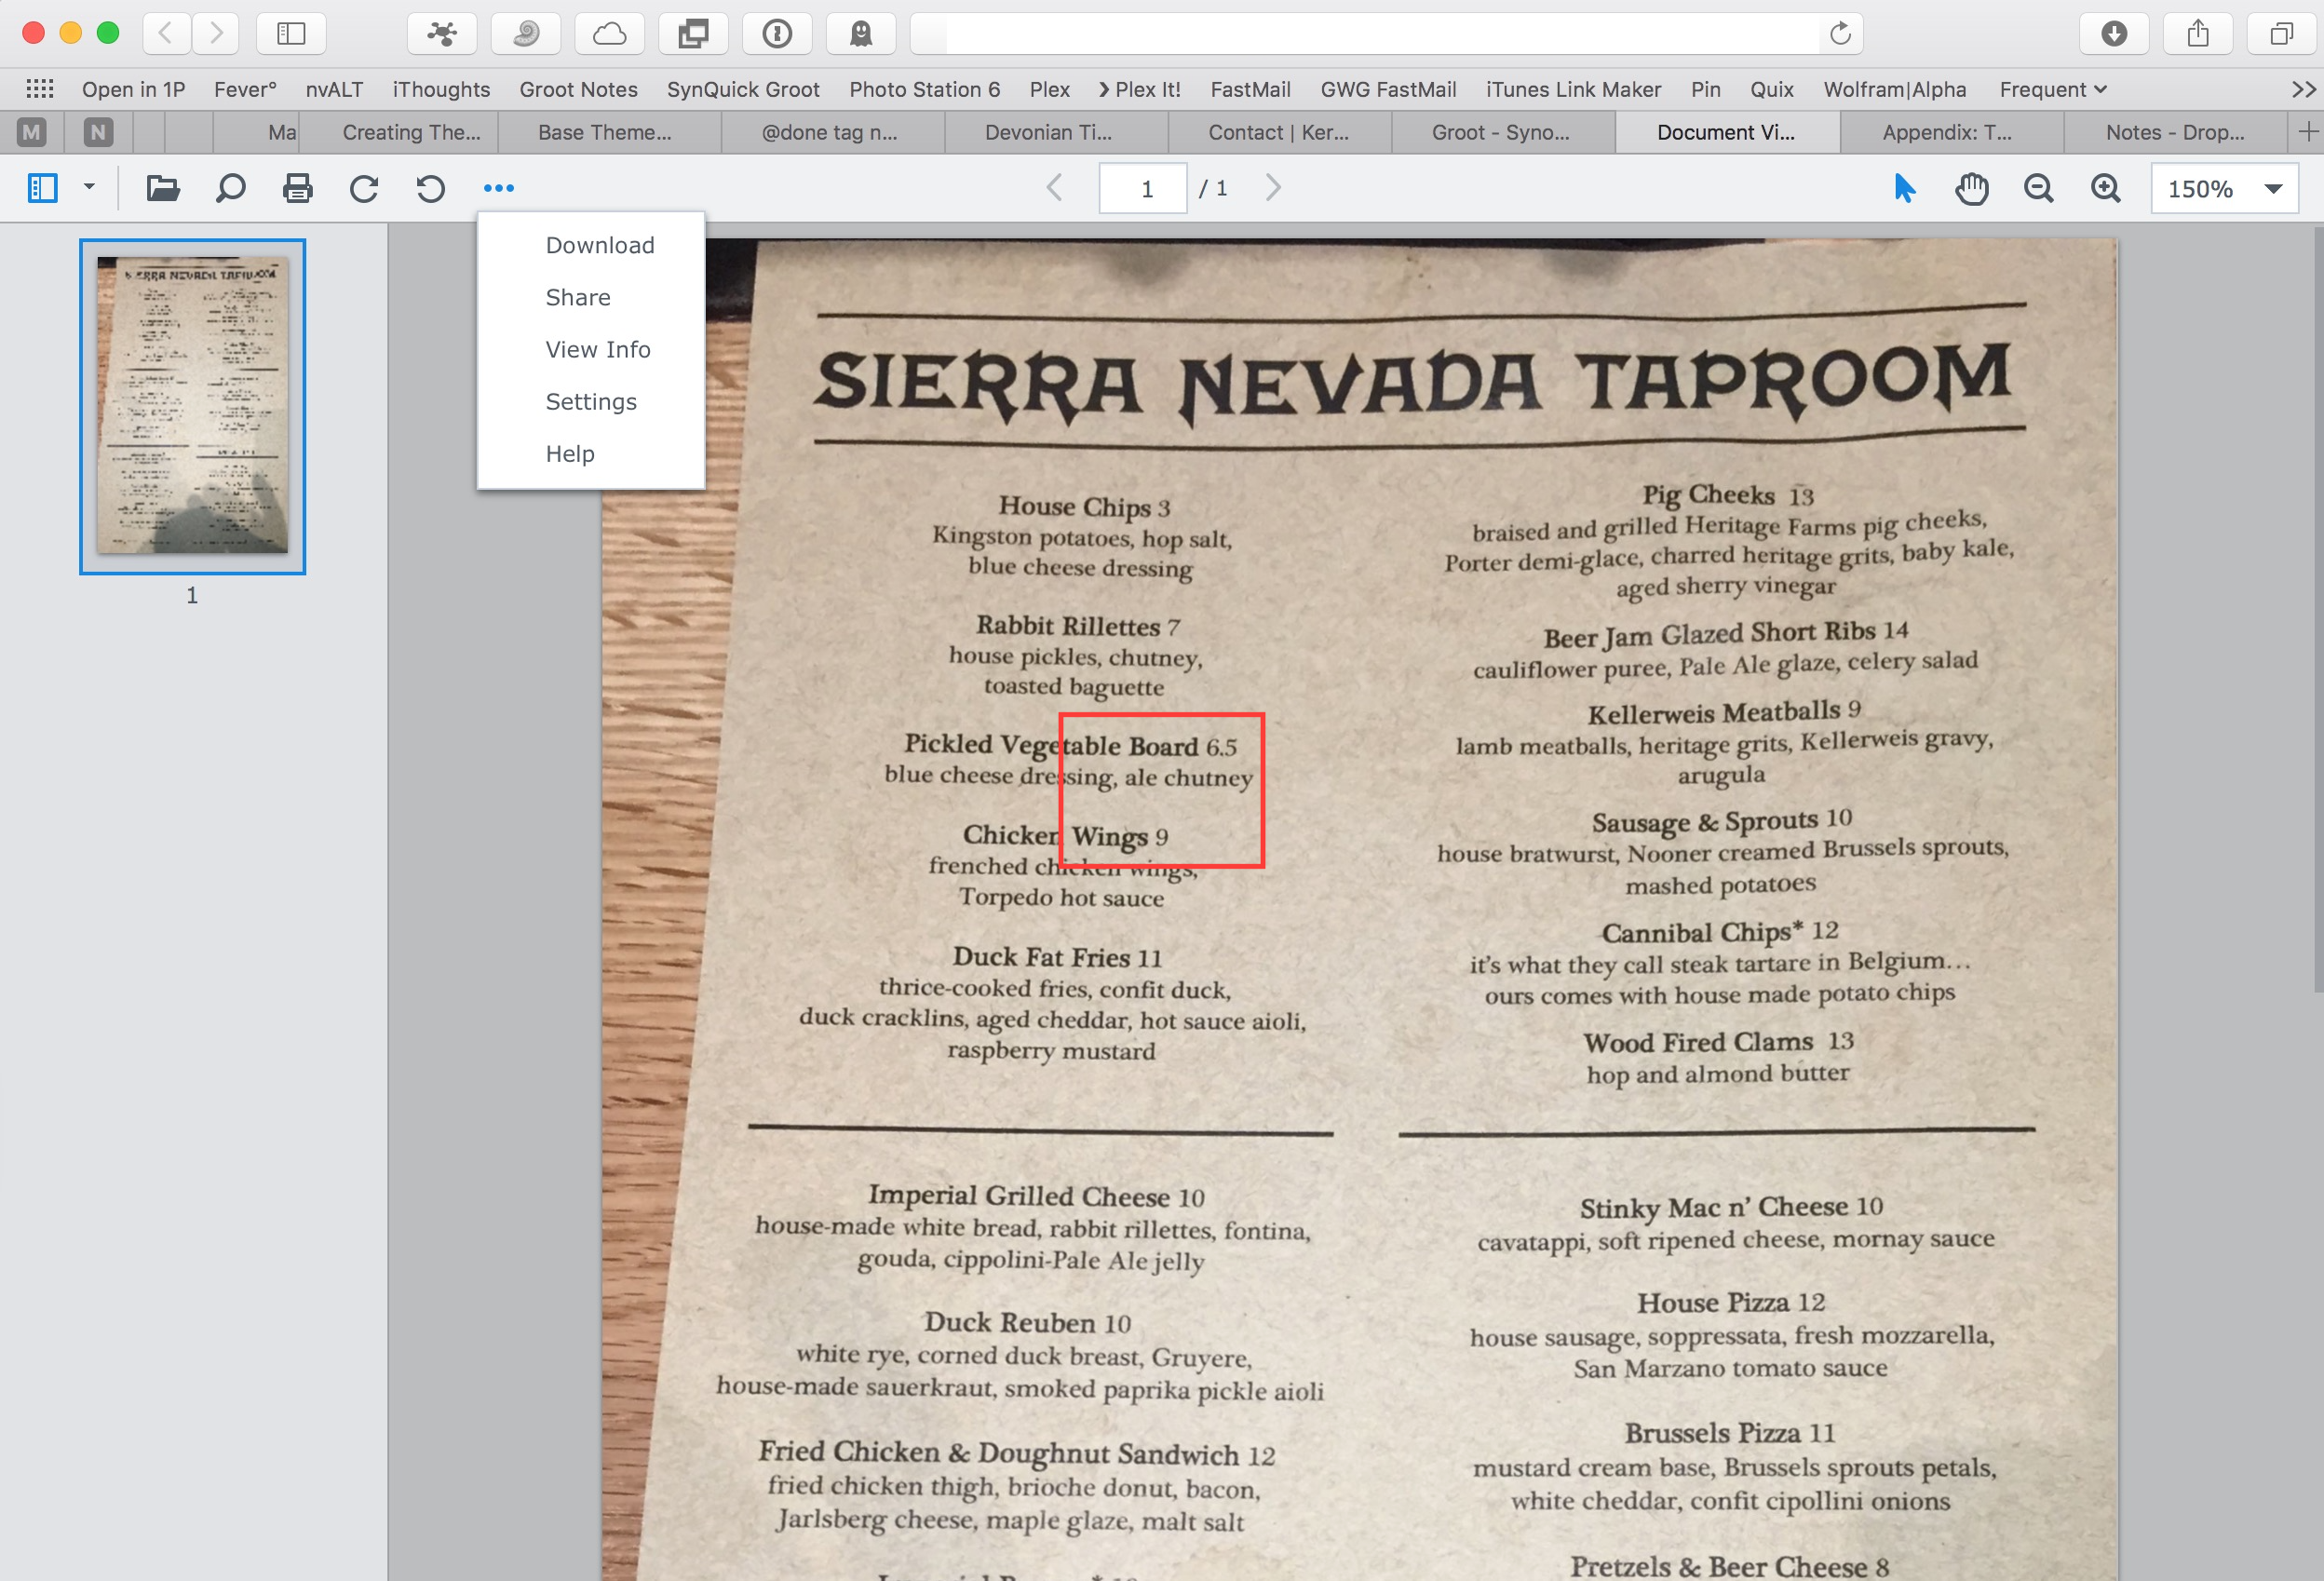This screenshot has width=2324, height=1581.
Task: Choose Share from the dropdown menu
Action: pyautogui.click(x=578, y=297)
